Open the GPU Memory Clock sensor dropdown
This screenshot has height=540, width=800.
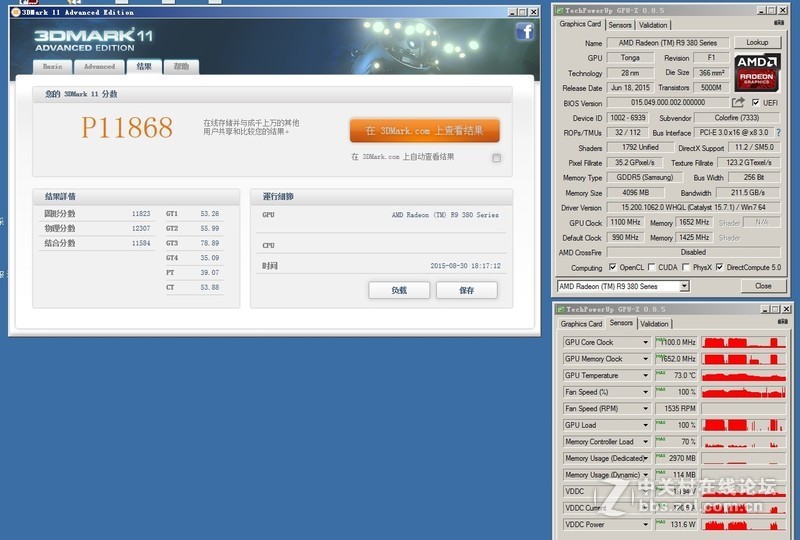(645, 359)
